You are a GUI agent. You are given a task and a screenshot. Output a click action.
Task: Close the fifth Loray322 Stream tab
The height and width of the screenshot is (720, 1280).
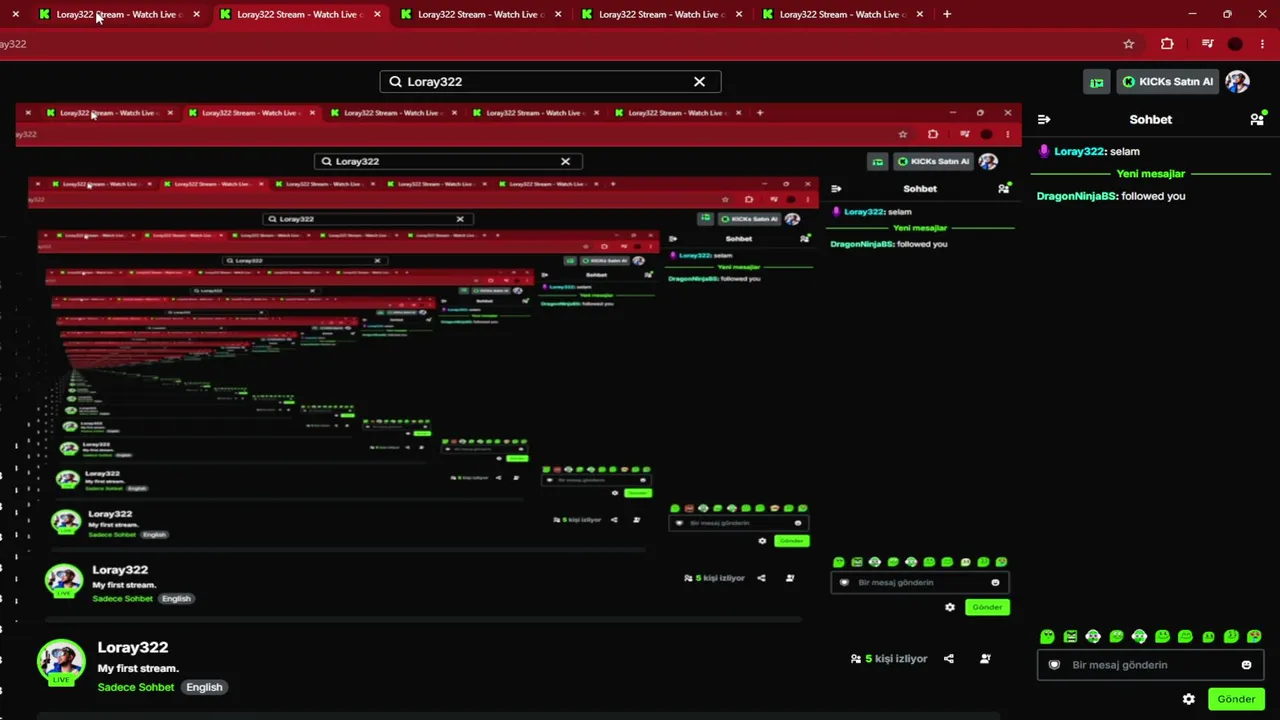tap(920, 14)
